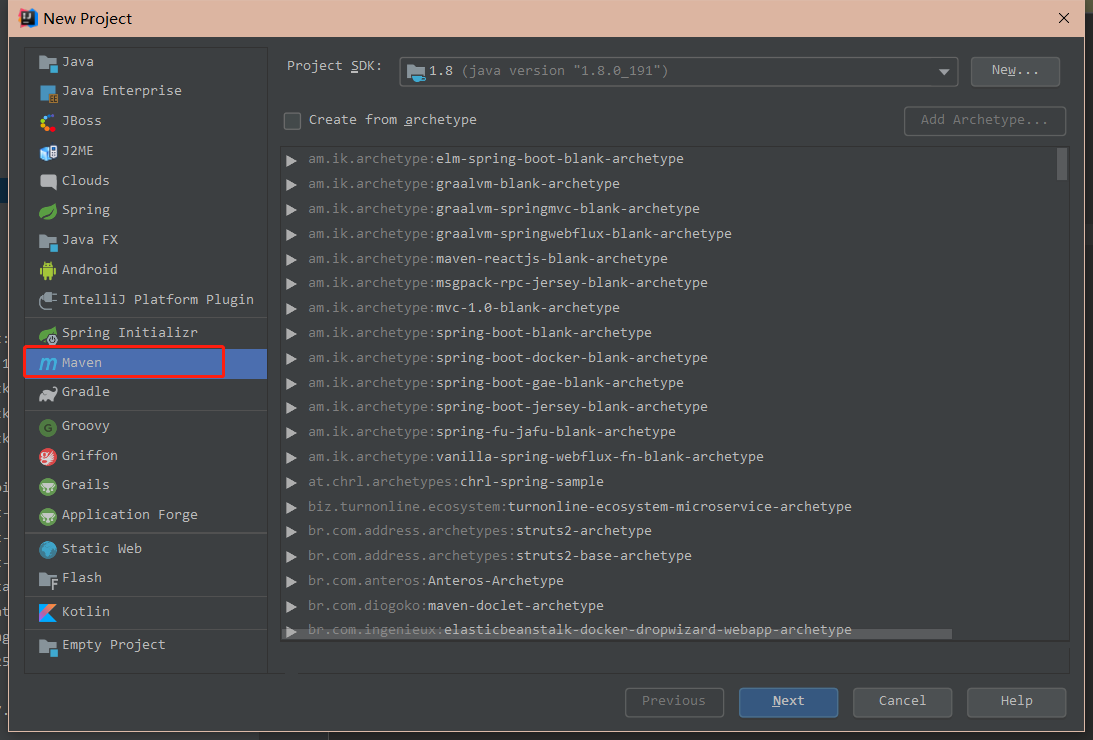Enable Create from archetype checkbox
This screenshot has height=740, width=1093.
[x=292, y=121]
